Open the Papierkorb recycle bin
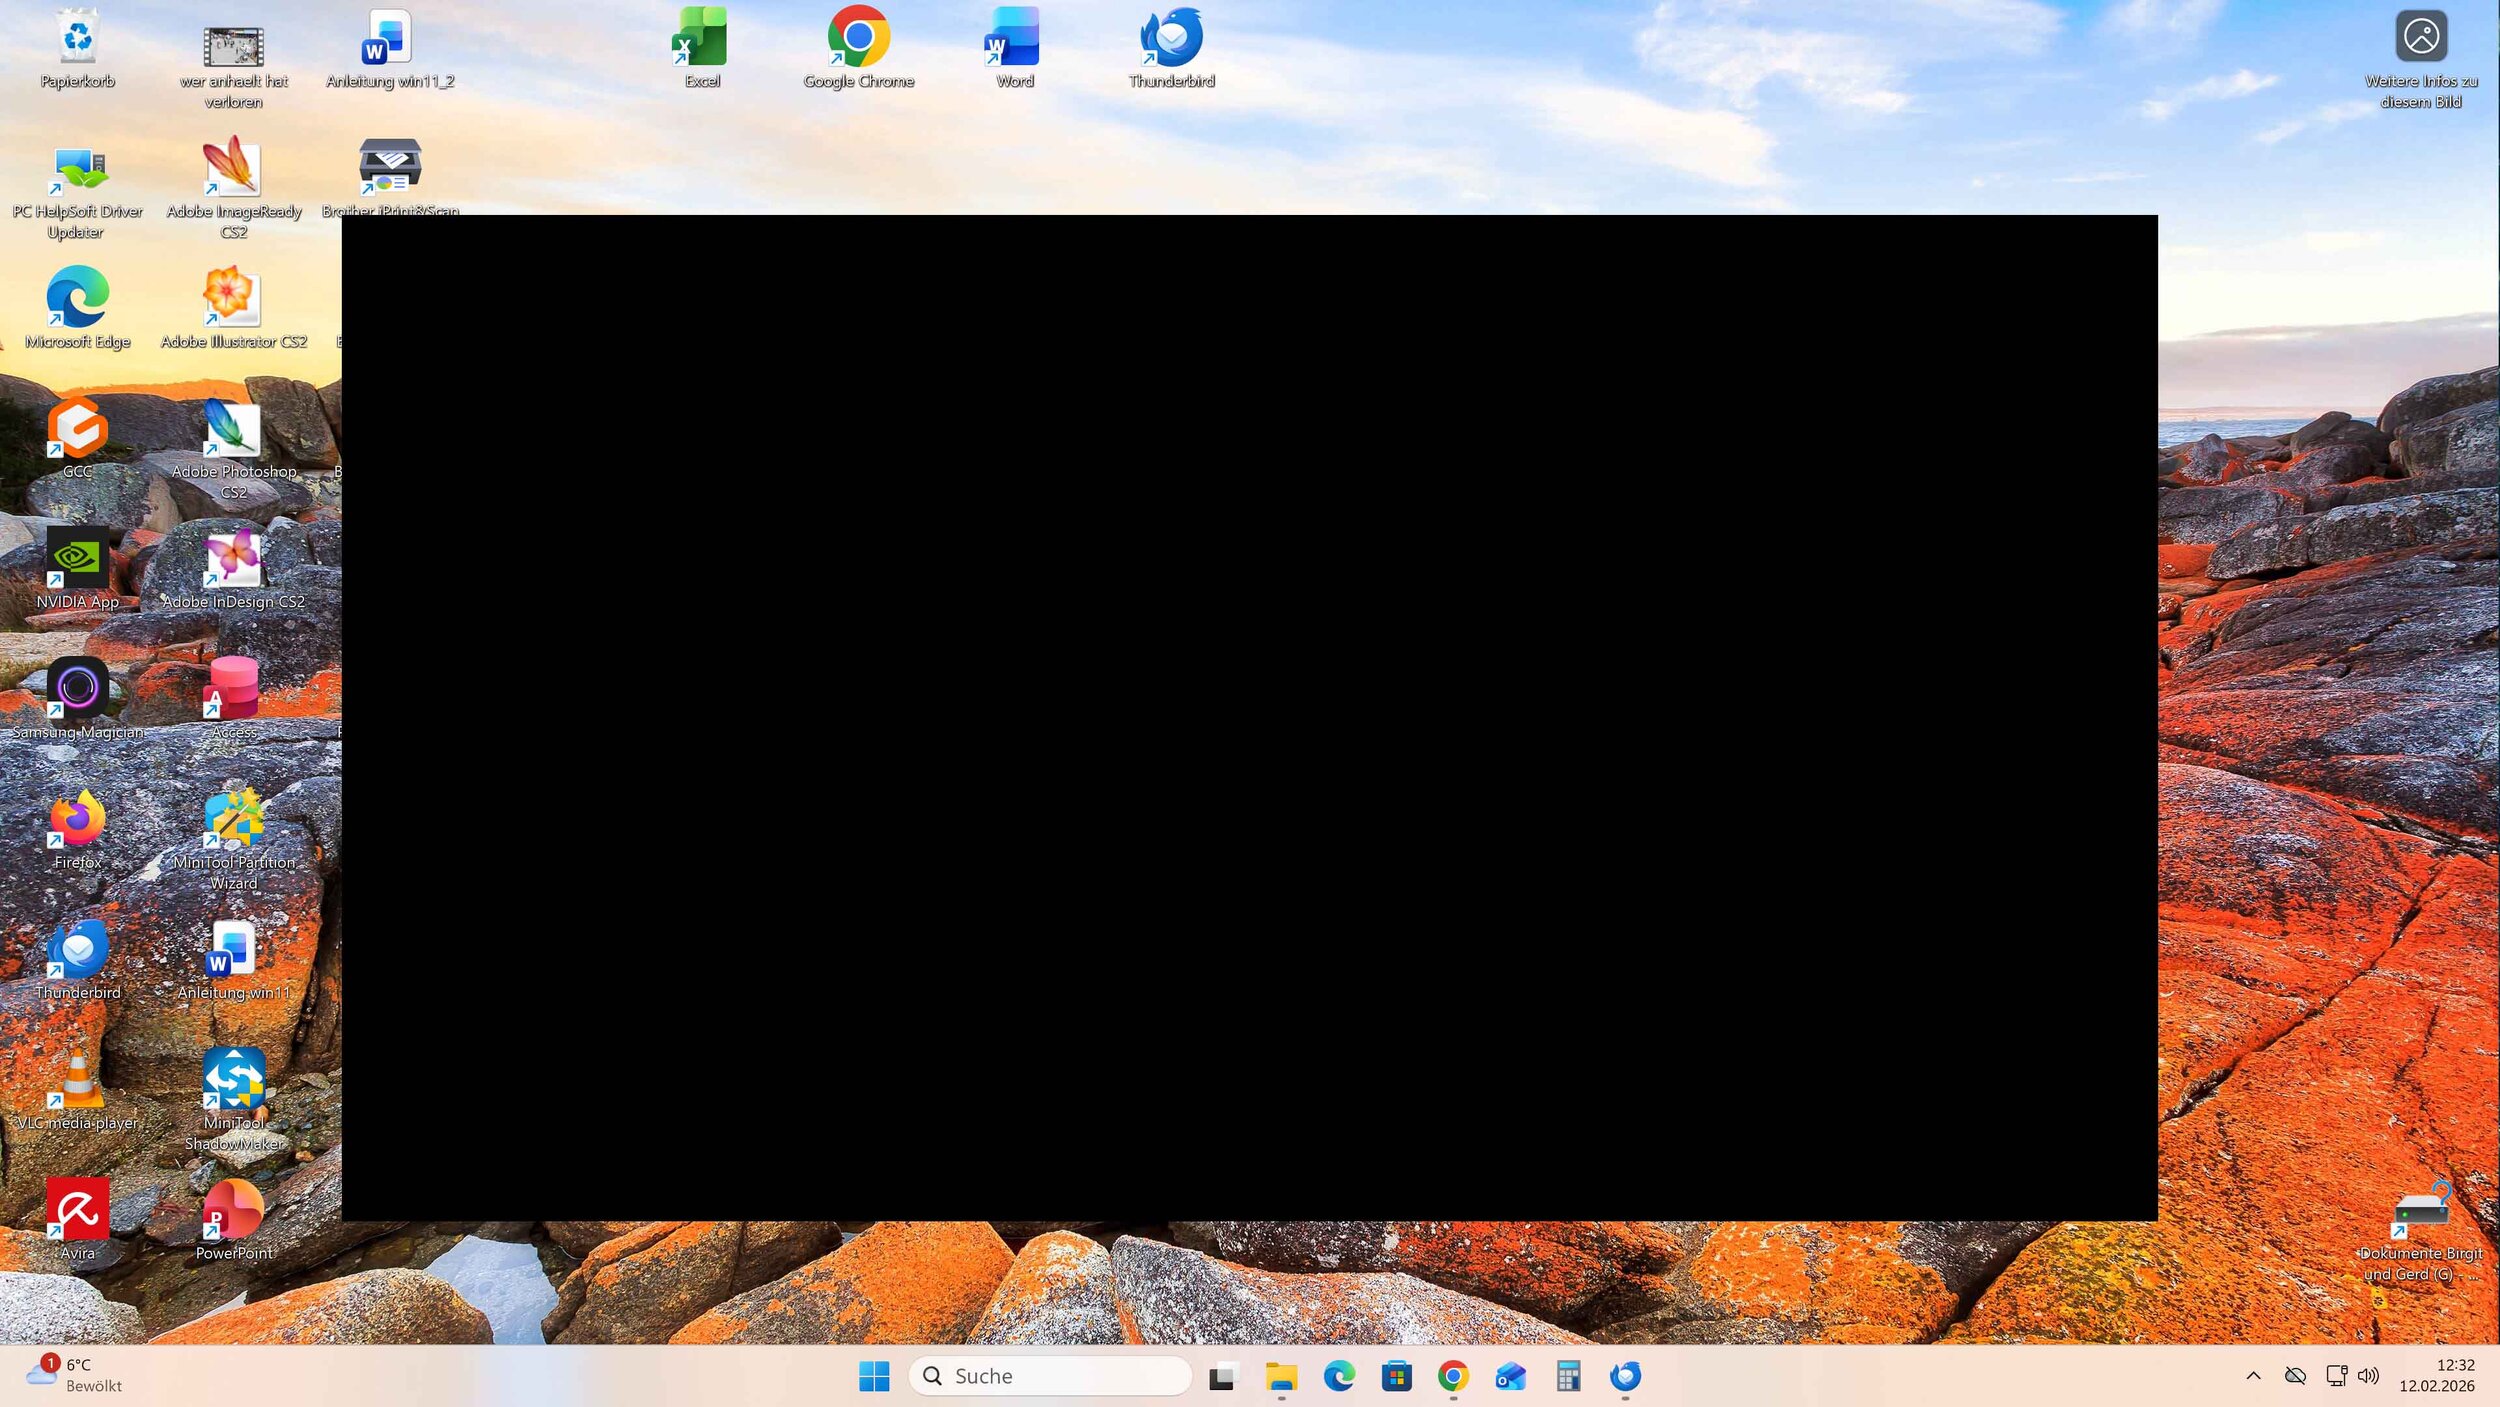This screenshot has height=1407, width=2500. click(76, 38)
